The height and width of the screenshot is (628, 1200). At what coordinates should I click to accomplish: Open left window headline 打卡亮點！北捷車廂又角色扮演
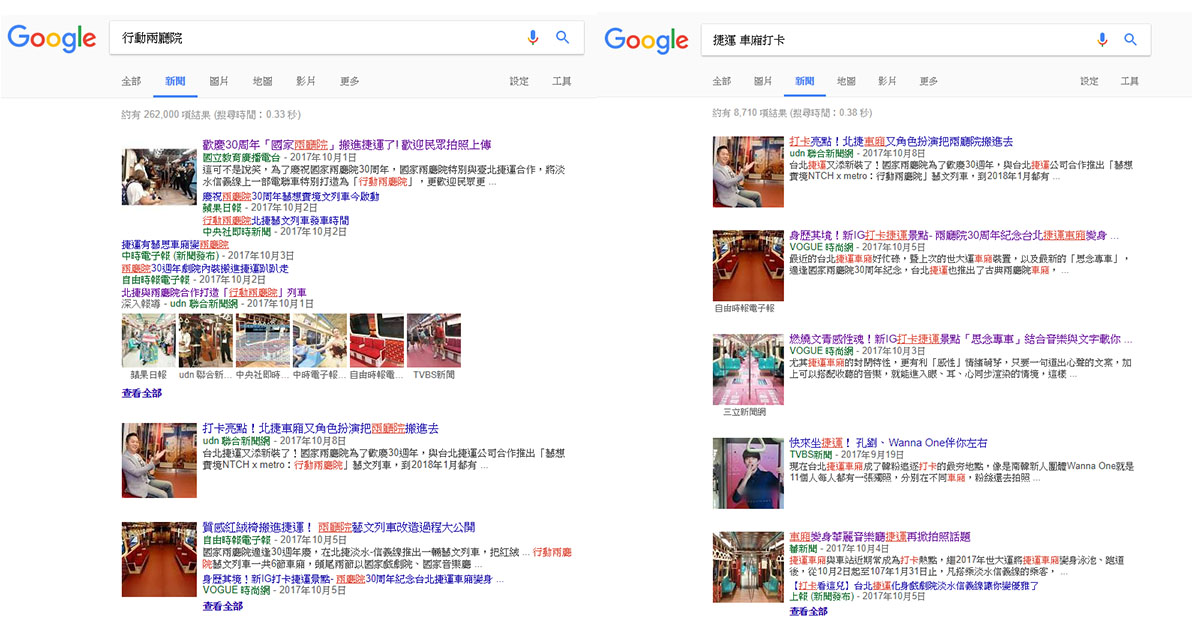click(320, 428)
